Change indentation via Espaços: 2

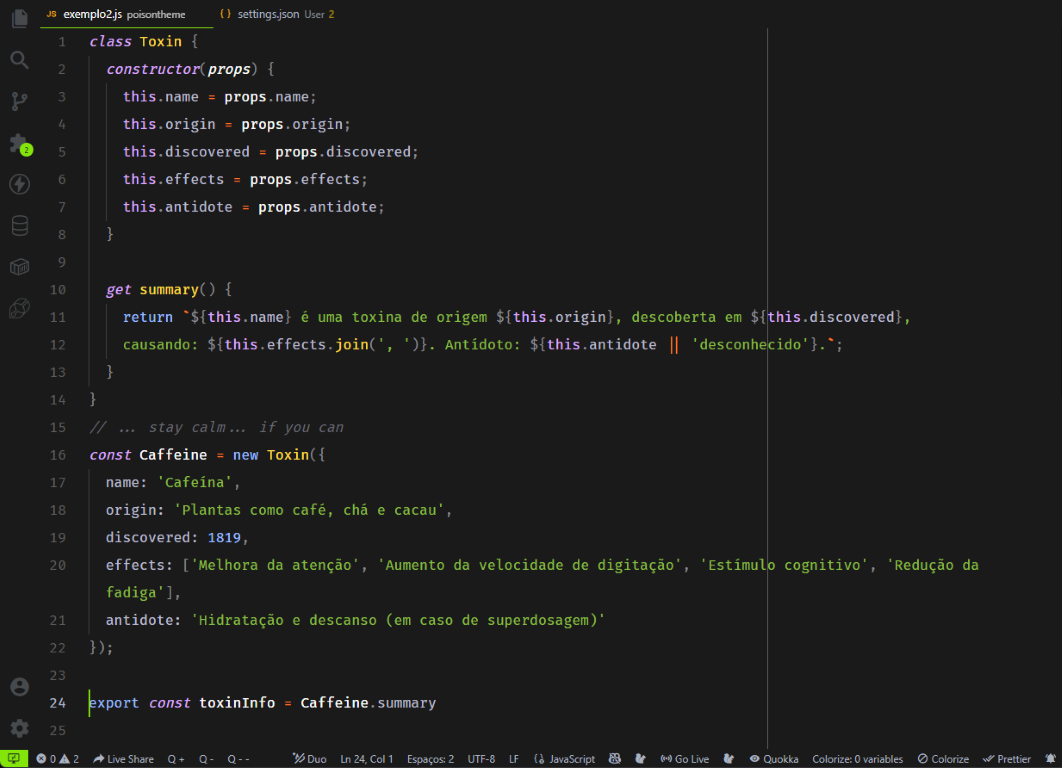click(431, 759)
